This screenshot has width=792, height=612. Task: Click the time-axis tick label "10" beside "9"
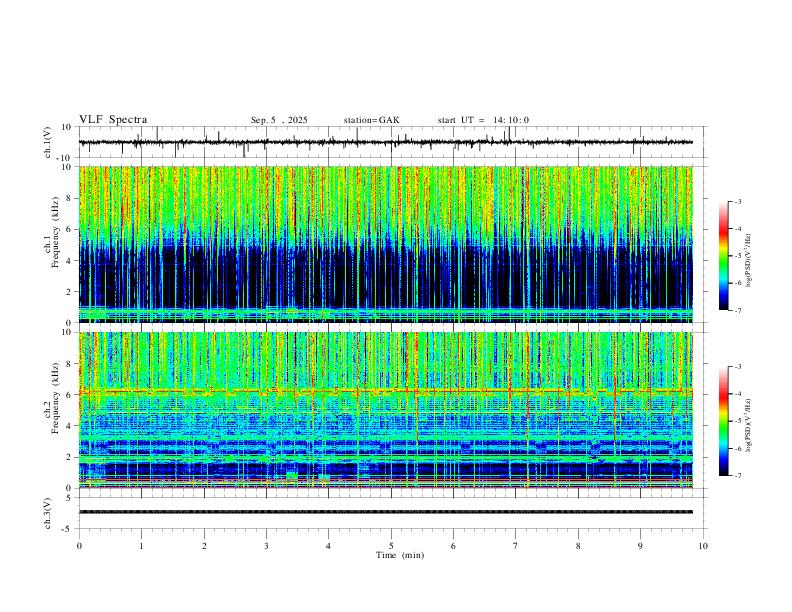pos(703,546)
